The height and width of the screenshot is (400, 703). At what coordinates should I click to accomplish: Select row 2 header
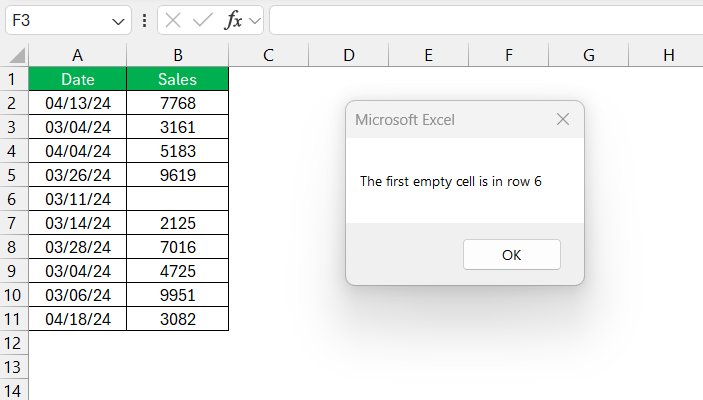coord(14,103)
